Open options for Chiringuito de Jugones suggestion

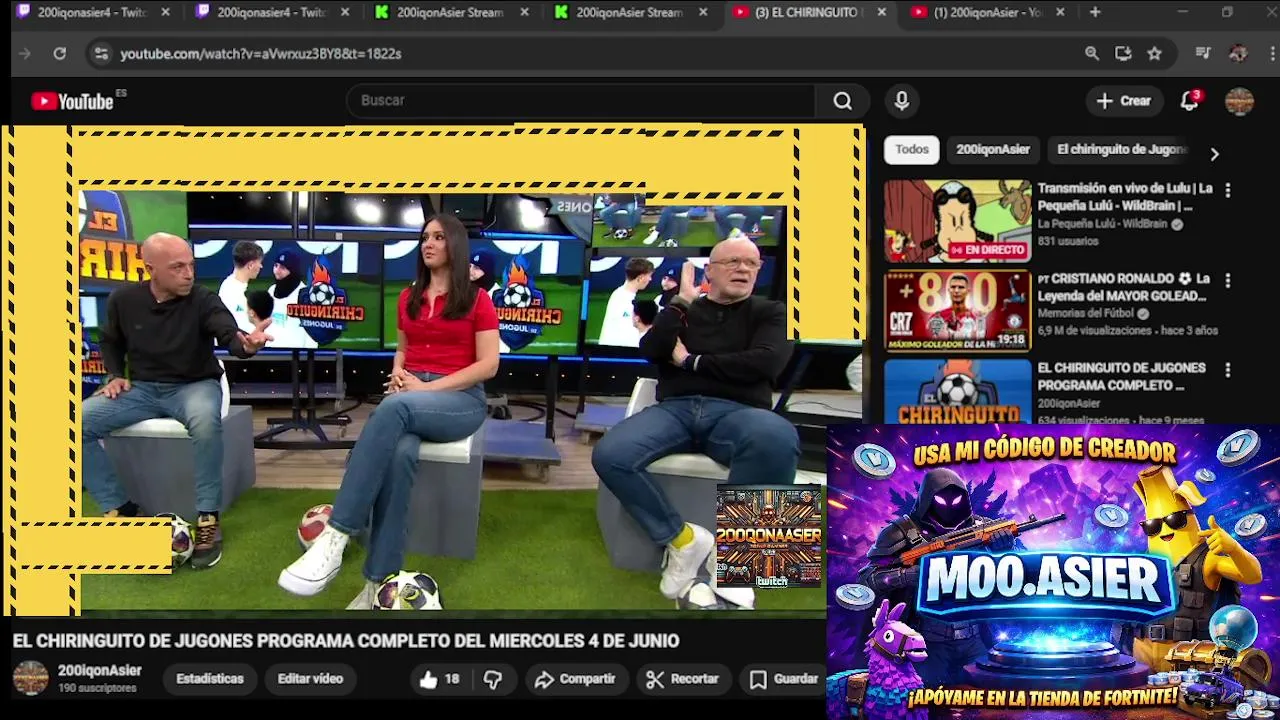point(1228,370)
